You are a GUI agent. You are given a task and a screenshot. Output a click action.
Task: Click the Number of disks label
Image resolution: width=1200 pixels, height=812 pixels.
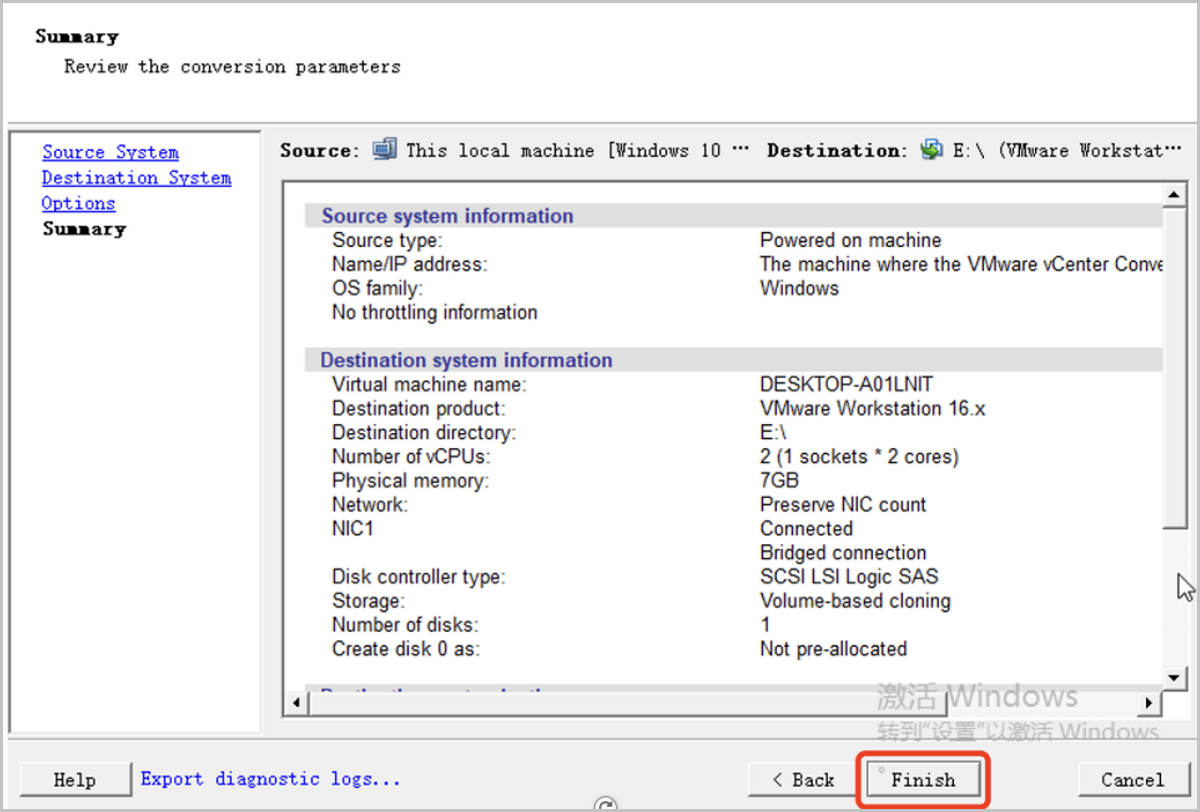click(x=405, y=625)
